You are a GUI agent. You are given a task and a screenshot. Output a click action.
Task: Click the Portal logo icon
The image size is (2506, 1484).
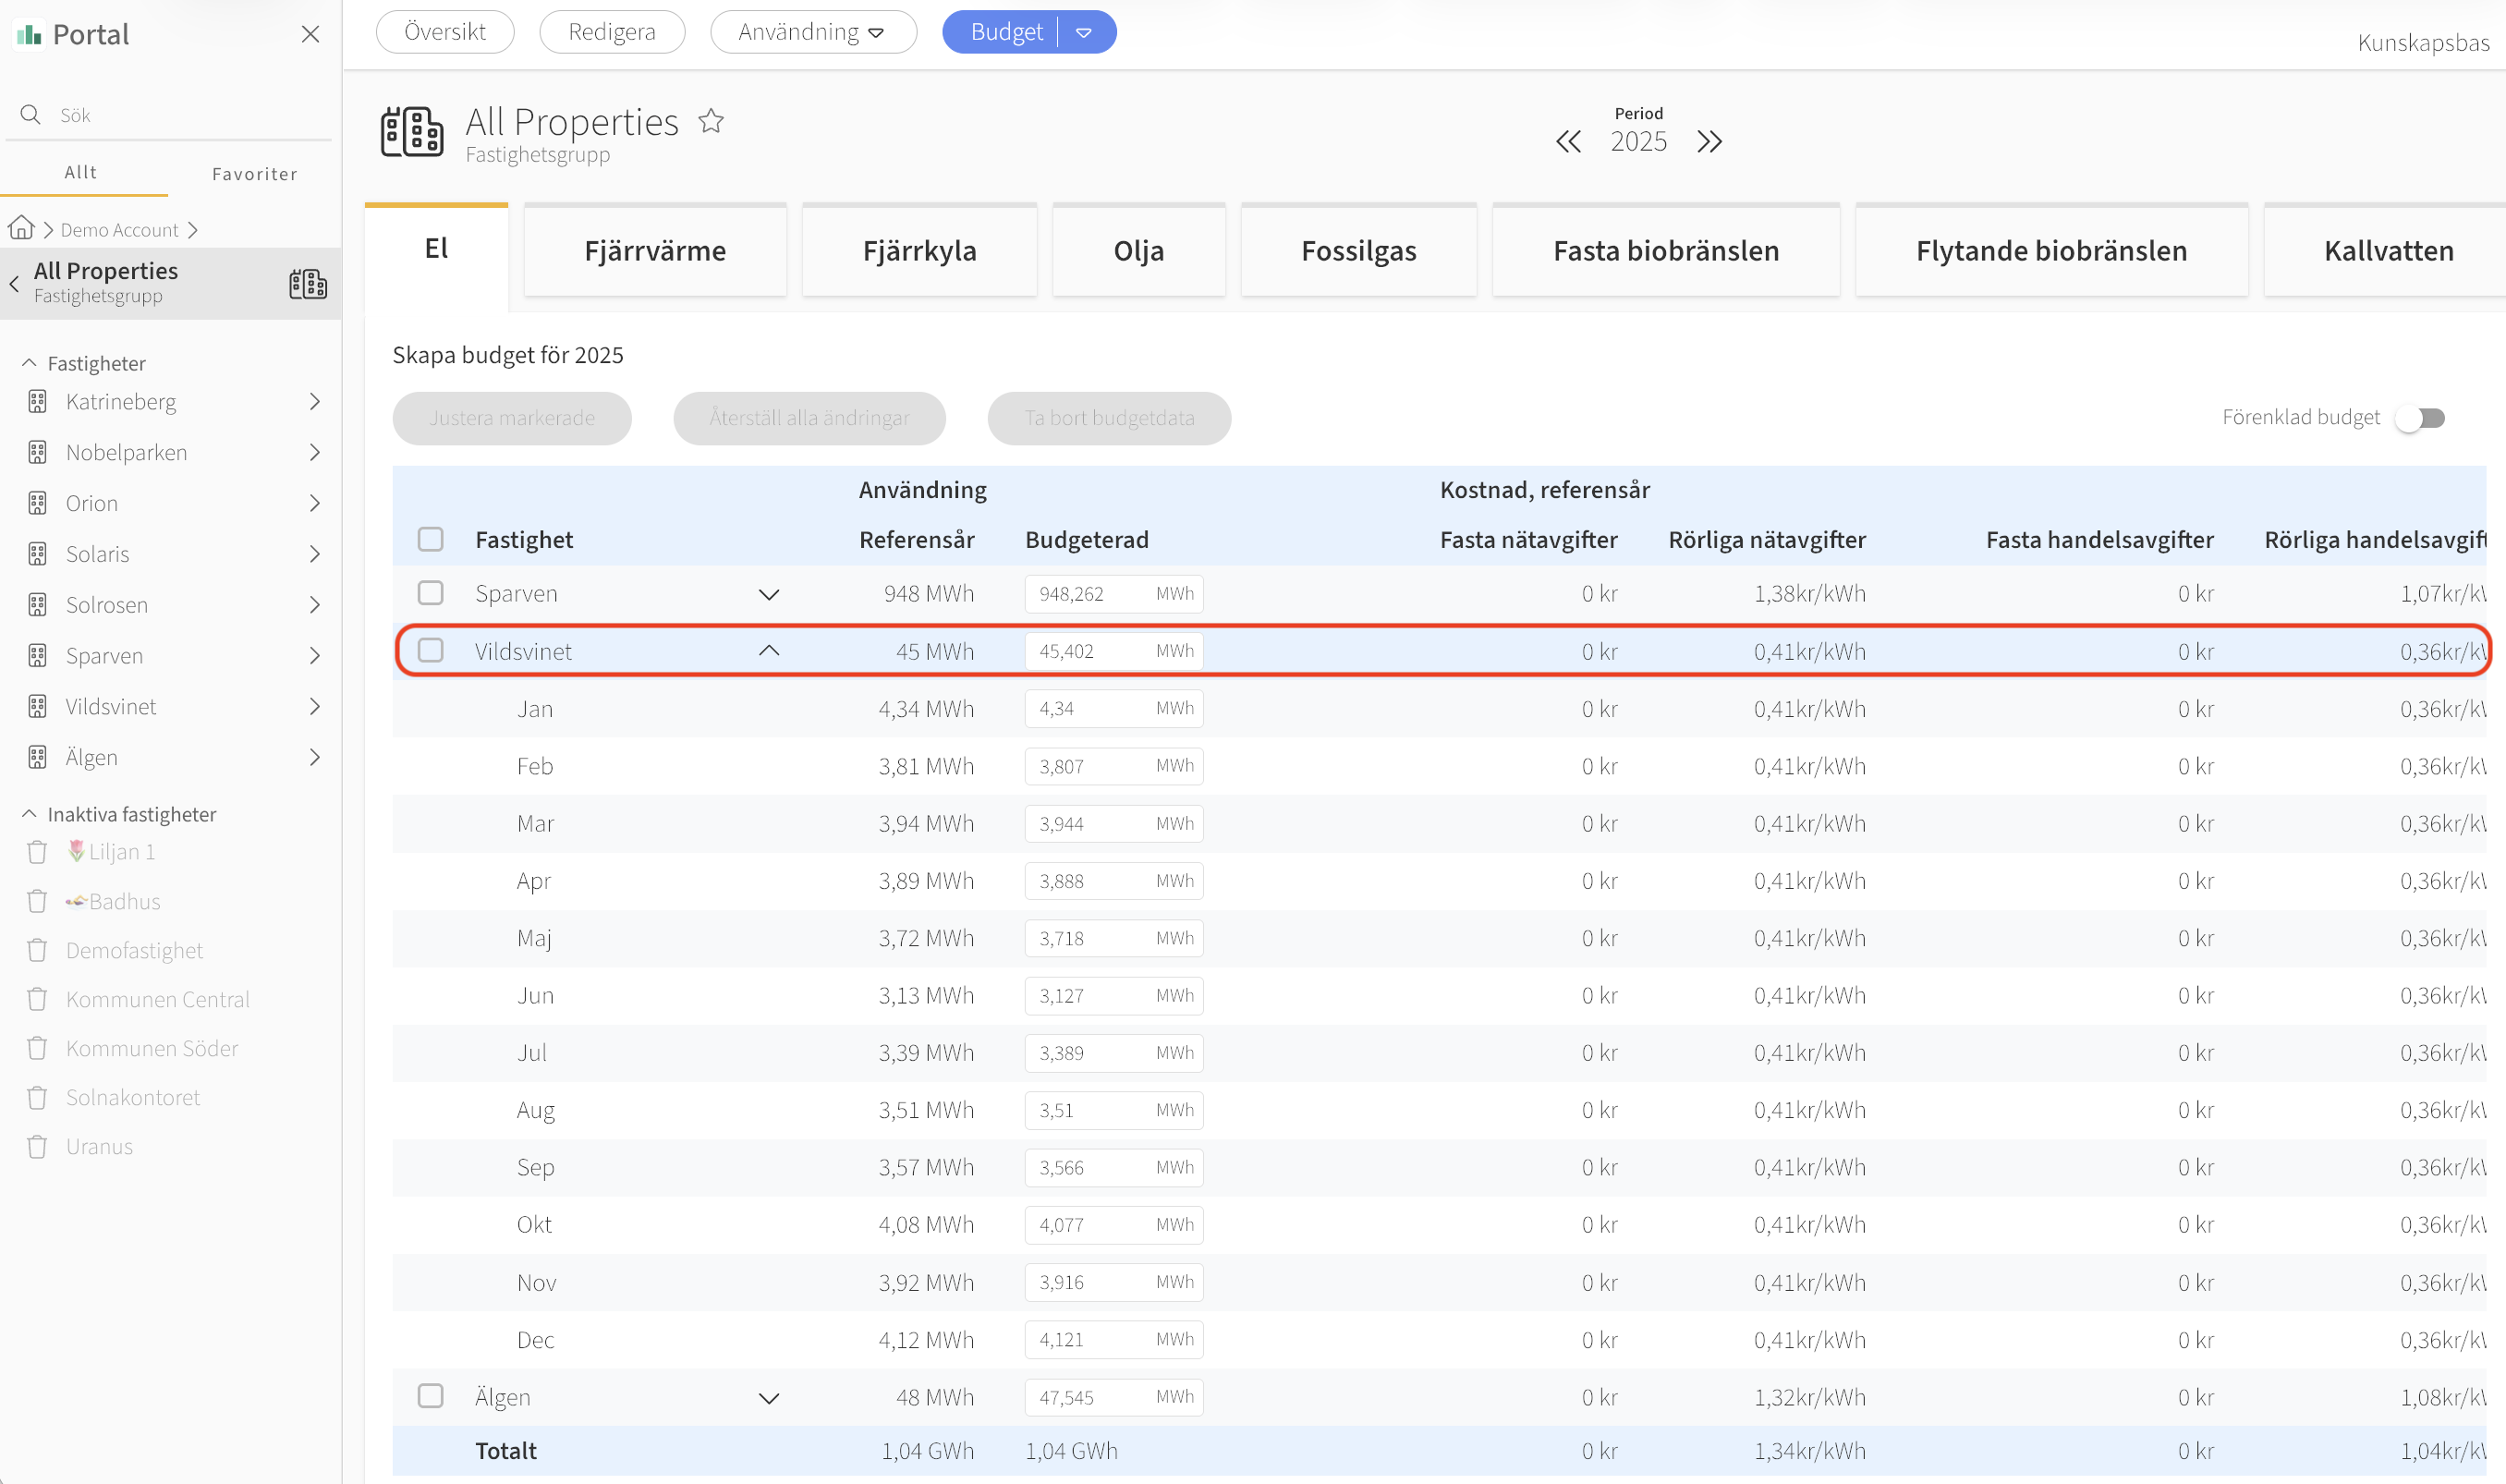click(x=29, y=35)
